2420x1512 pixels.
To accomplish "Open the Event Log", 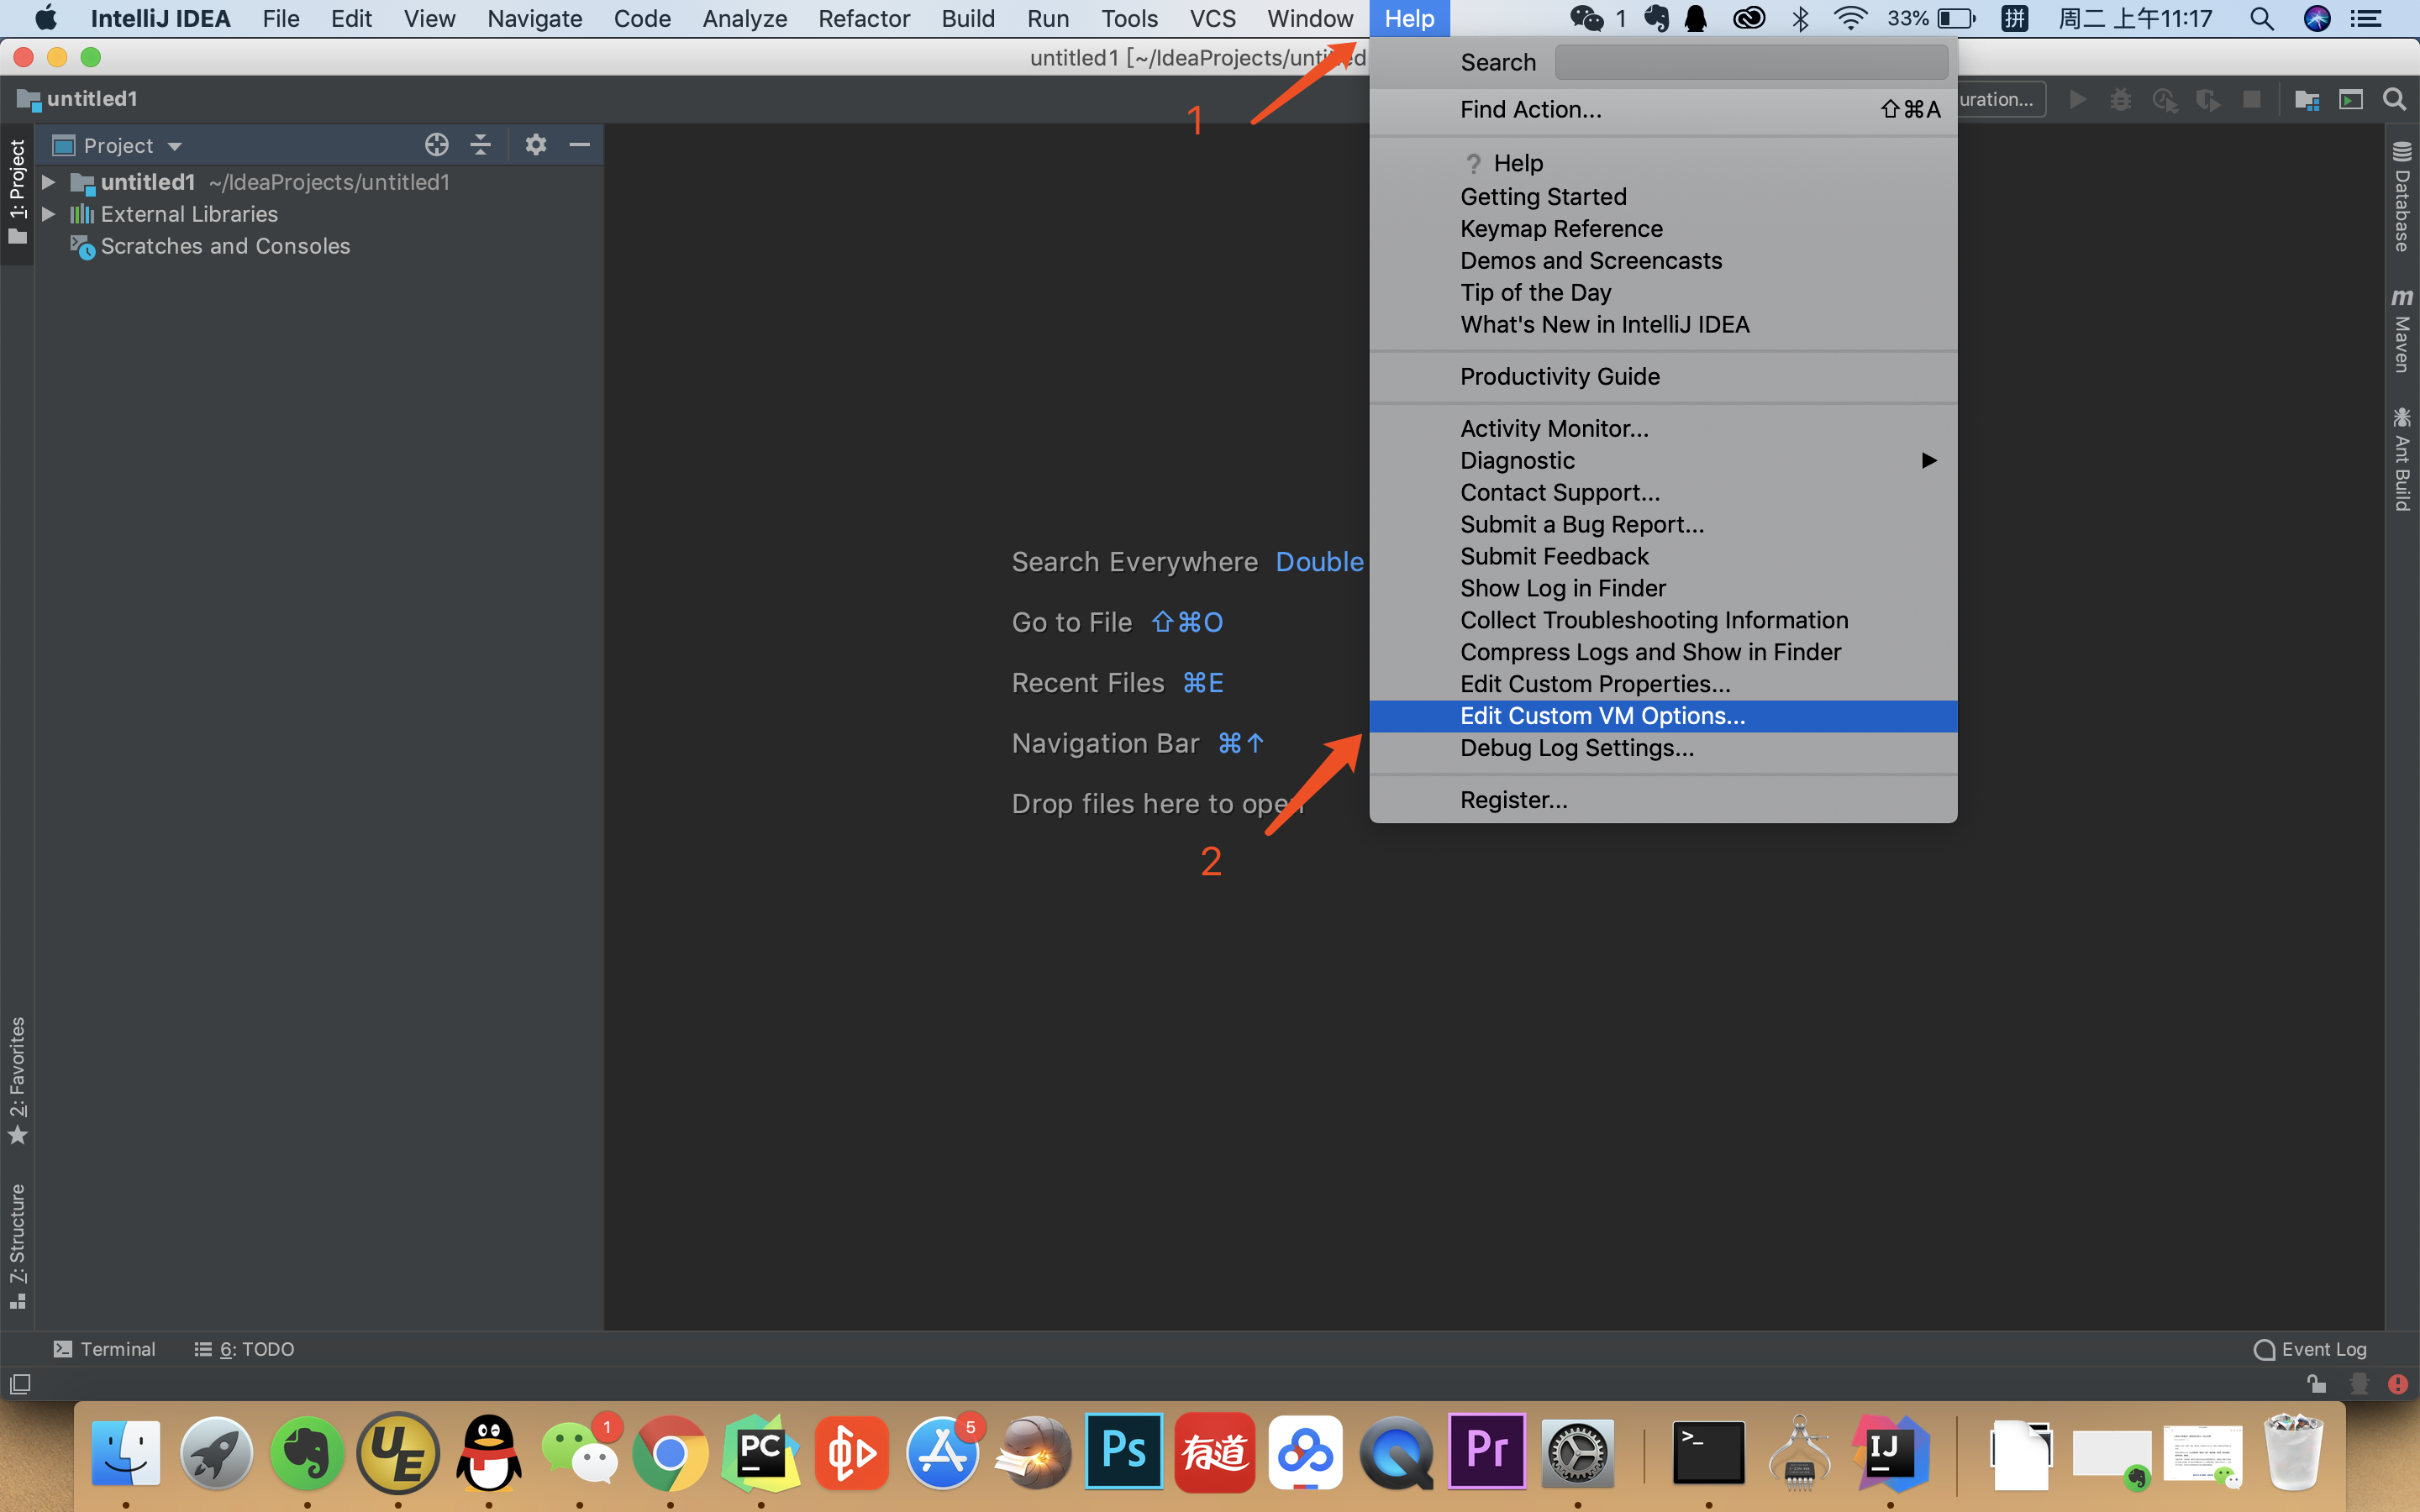I will tap(2310, 1349).
